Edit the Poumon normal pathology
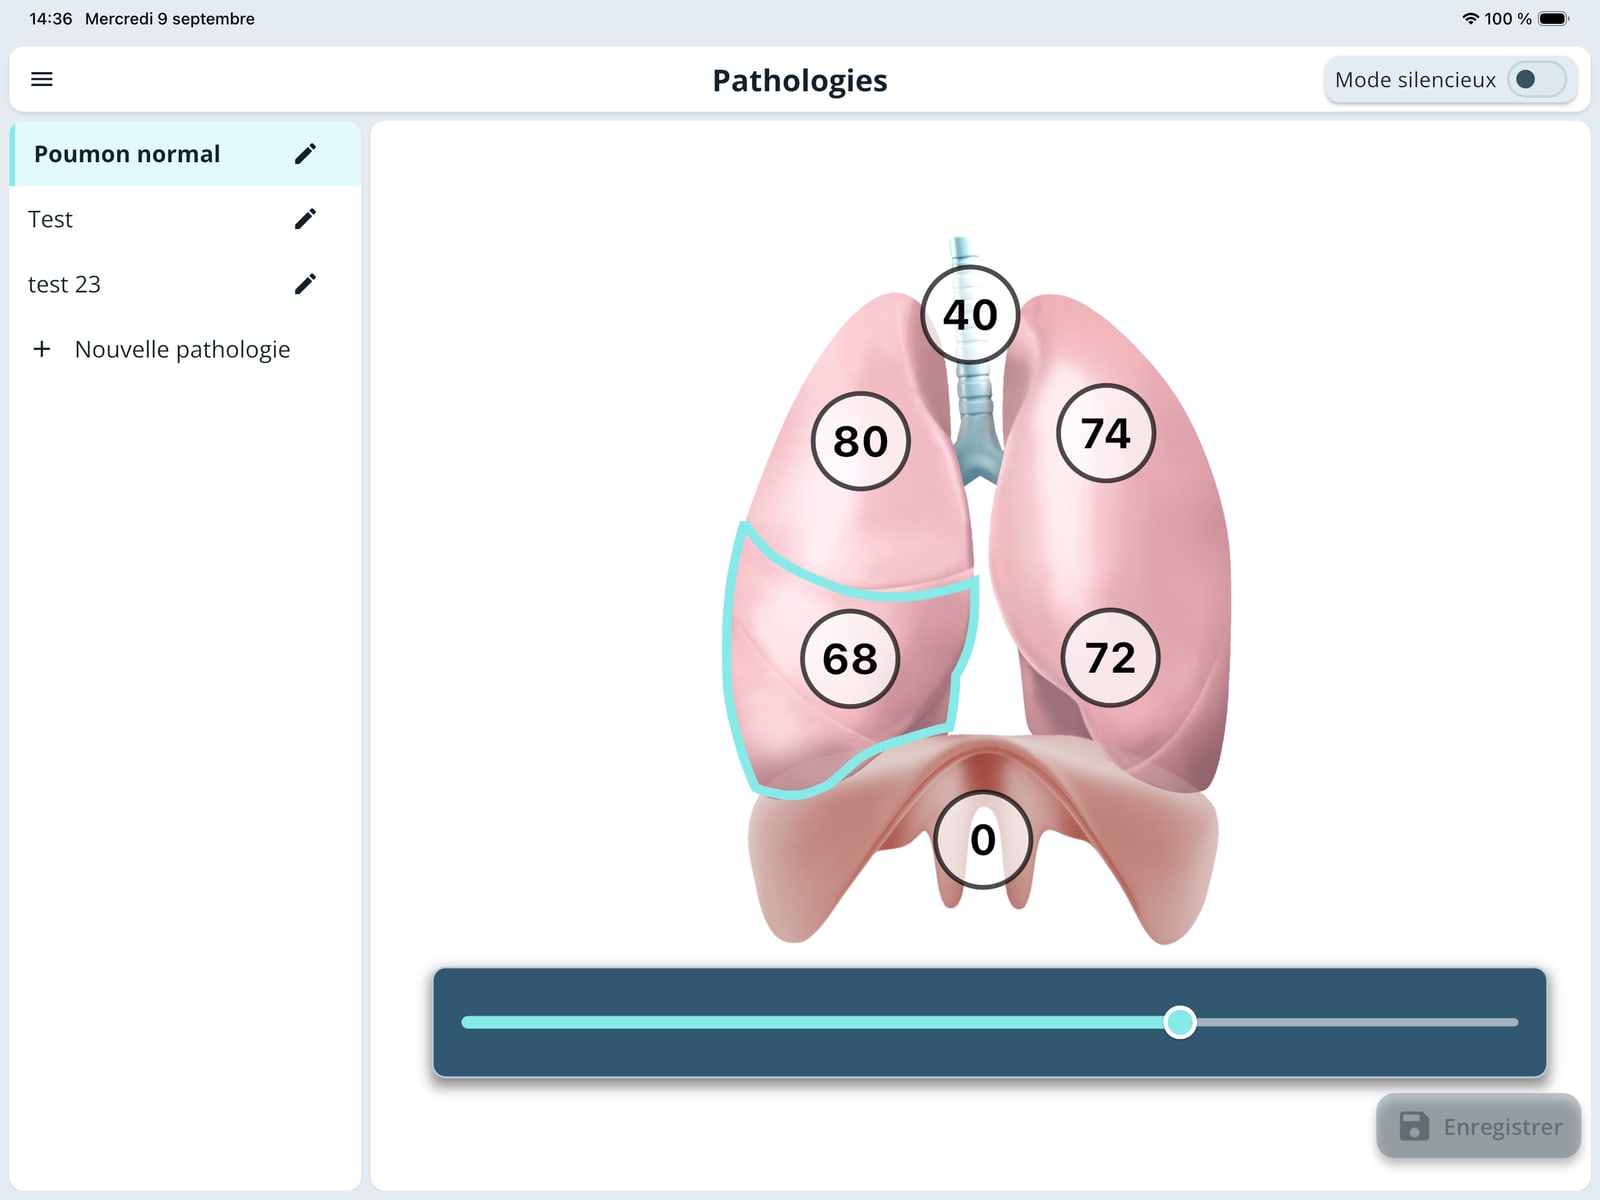 click(x=305, y=154)
